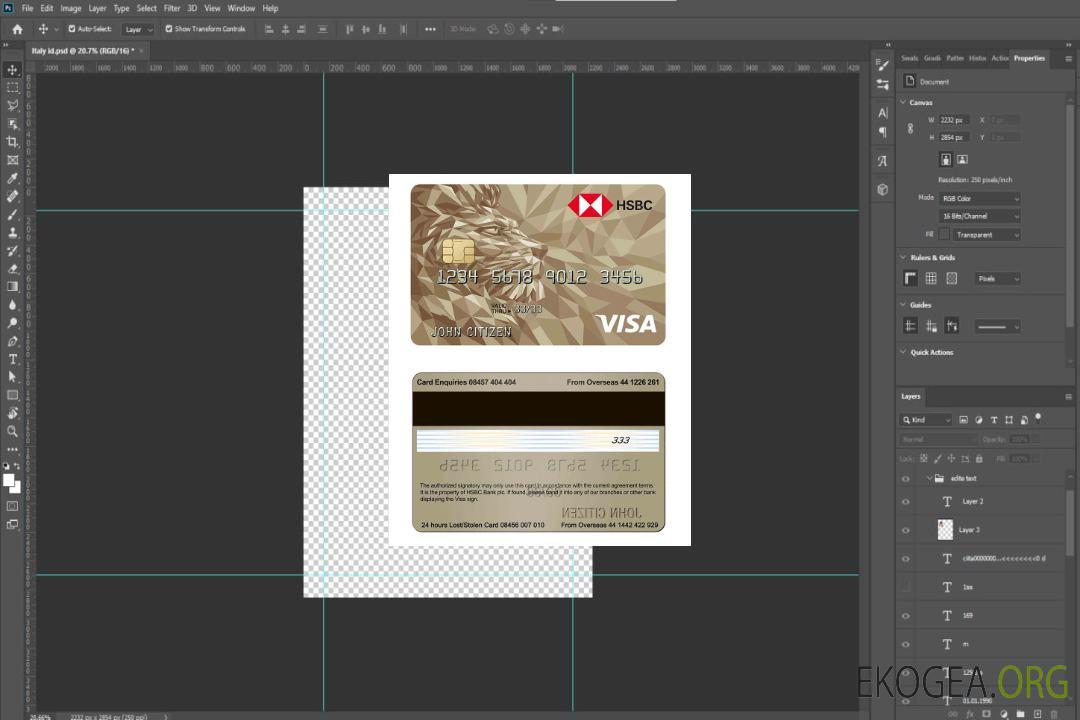The height and width of the screenshot is (720, 1080).
Task: Select the Dodge tool
Action: click(x=12, y=322)
